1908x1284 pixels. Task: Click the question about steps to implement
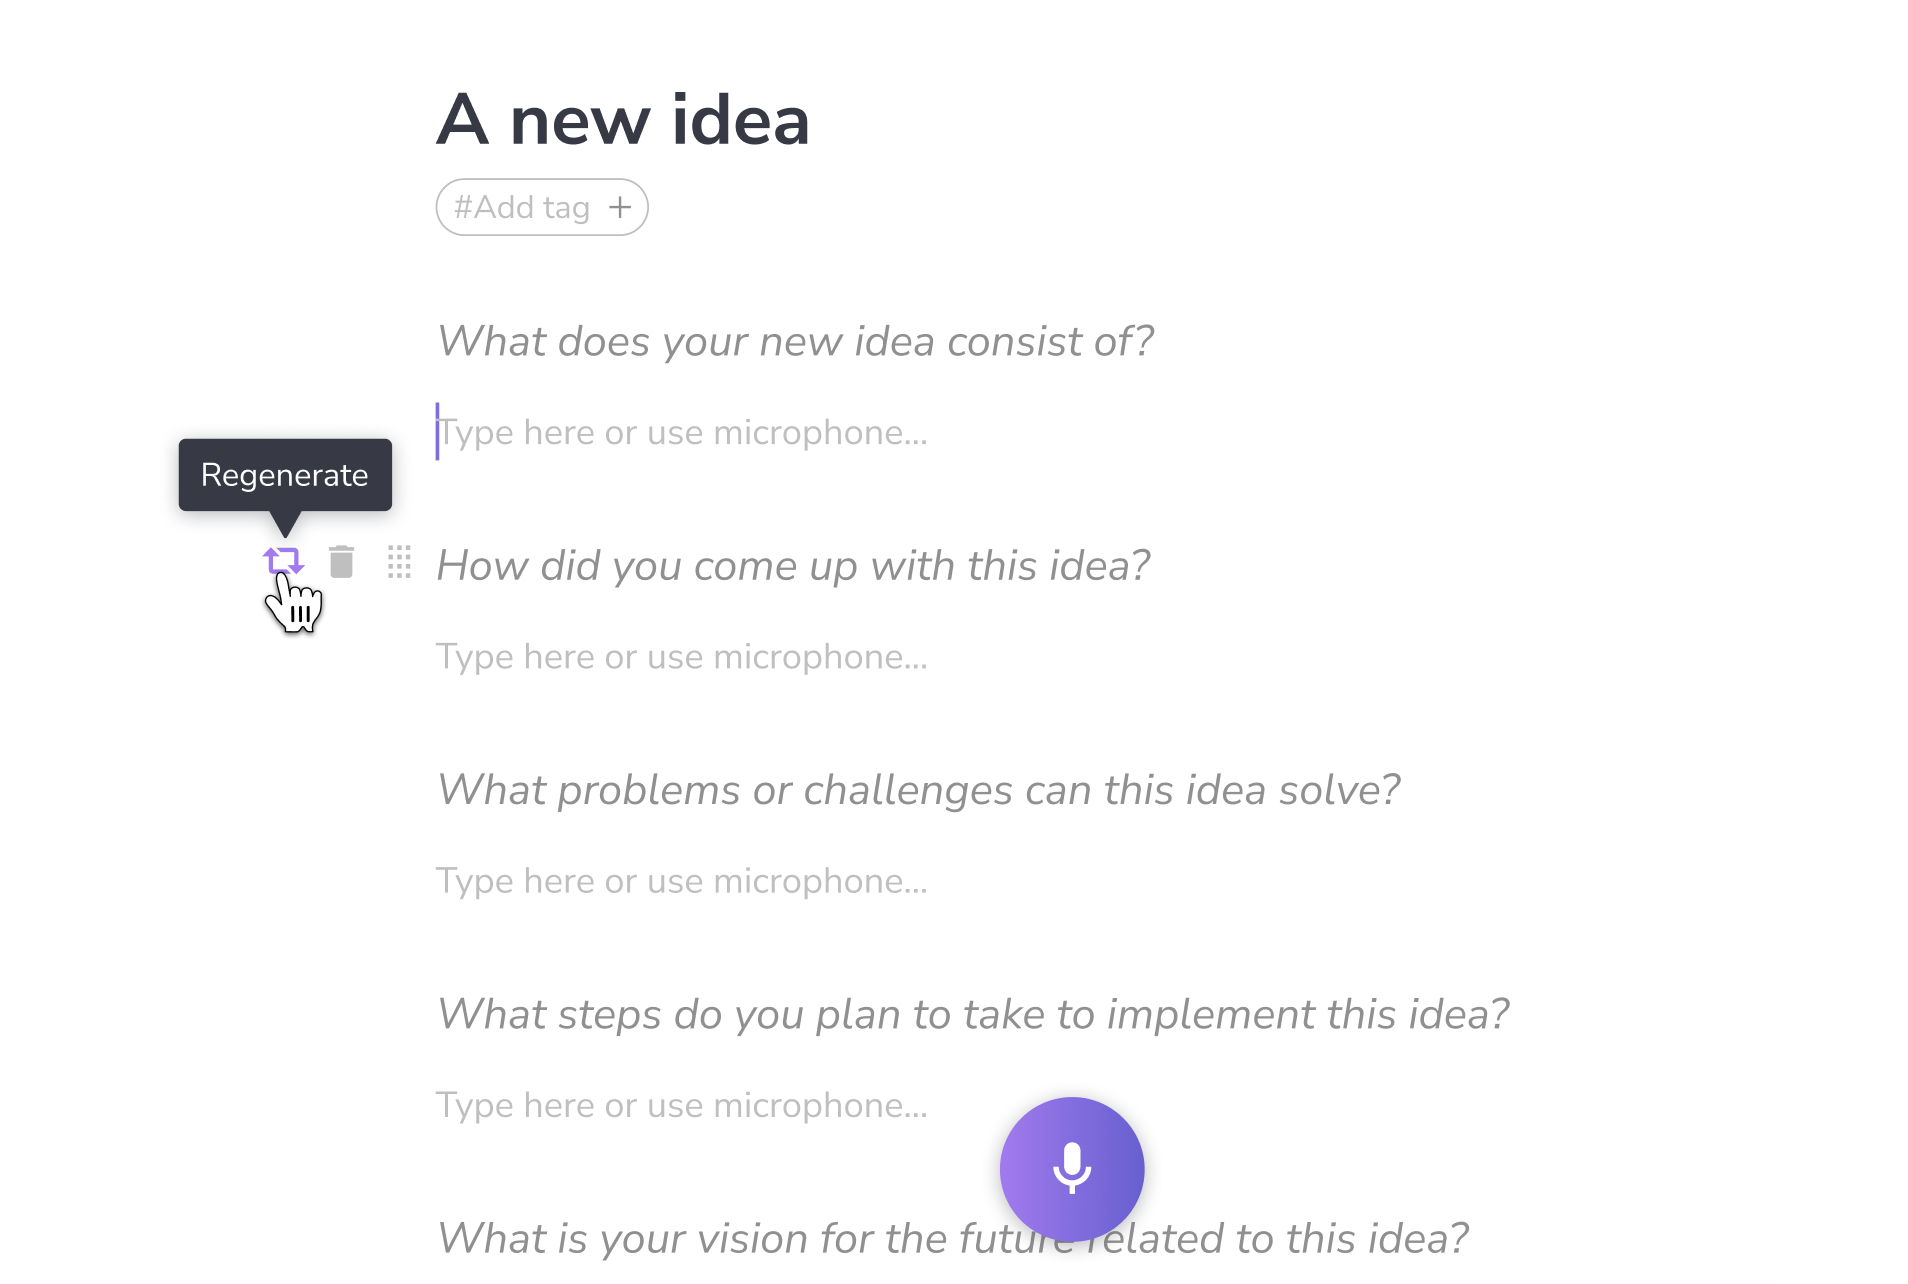974,1013
